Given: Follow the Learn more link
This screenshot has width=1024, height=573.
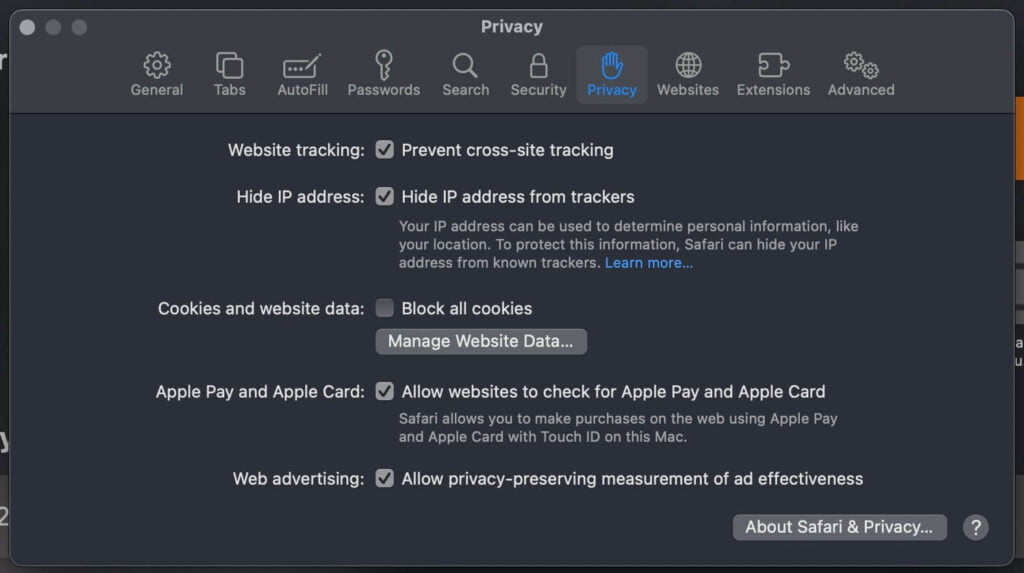Looking at the screenshot, I should (648, 263).
